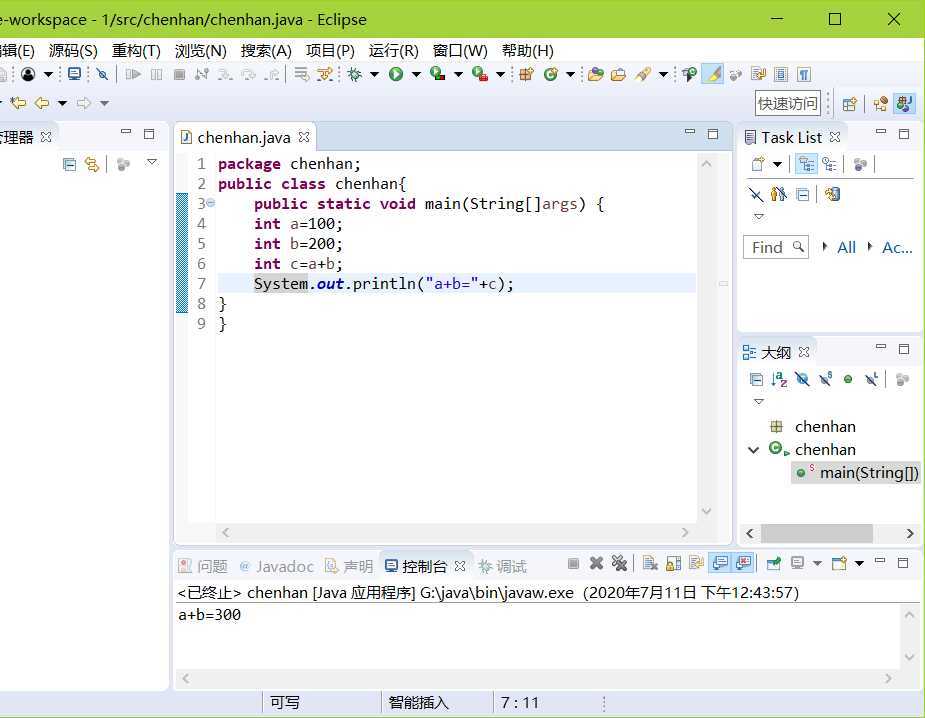Click the green Run button
925x718 pixels.
click(x=396, y=74)
